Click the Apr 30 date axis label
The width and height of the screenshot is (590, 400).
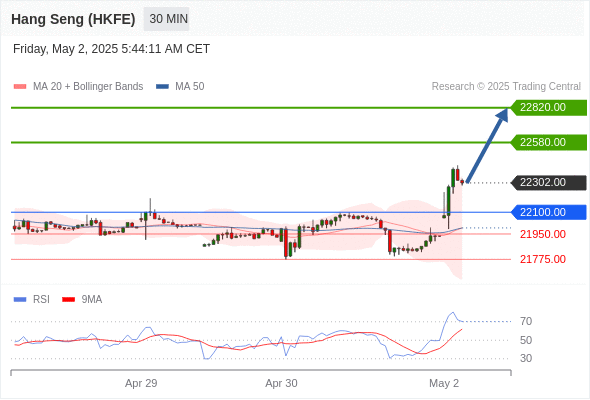[x=281, y=383]
